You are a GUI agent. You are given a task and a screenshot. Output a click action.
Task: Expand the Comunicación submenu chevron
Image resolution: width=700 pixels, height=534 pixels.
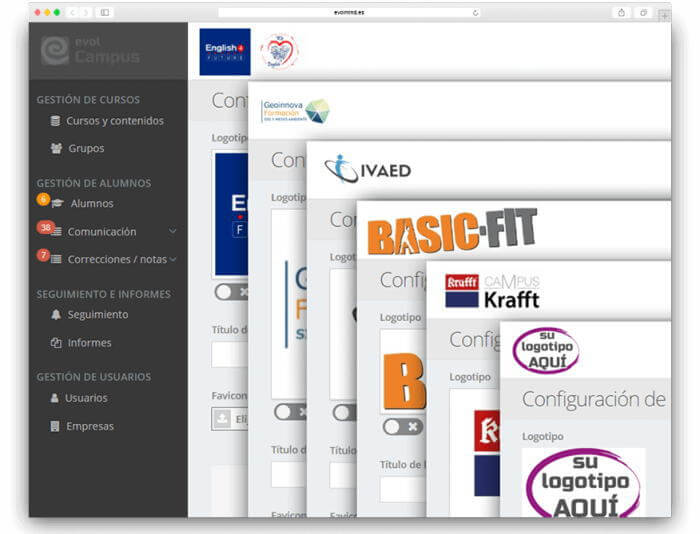173,232
